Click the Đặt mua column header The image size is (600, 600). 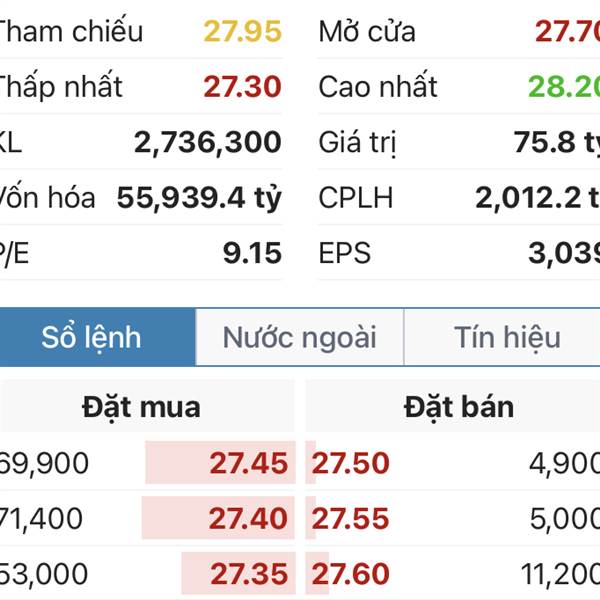coord(141,407)
